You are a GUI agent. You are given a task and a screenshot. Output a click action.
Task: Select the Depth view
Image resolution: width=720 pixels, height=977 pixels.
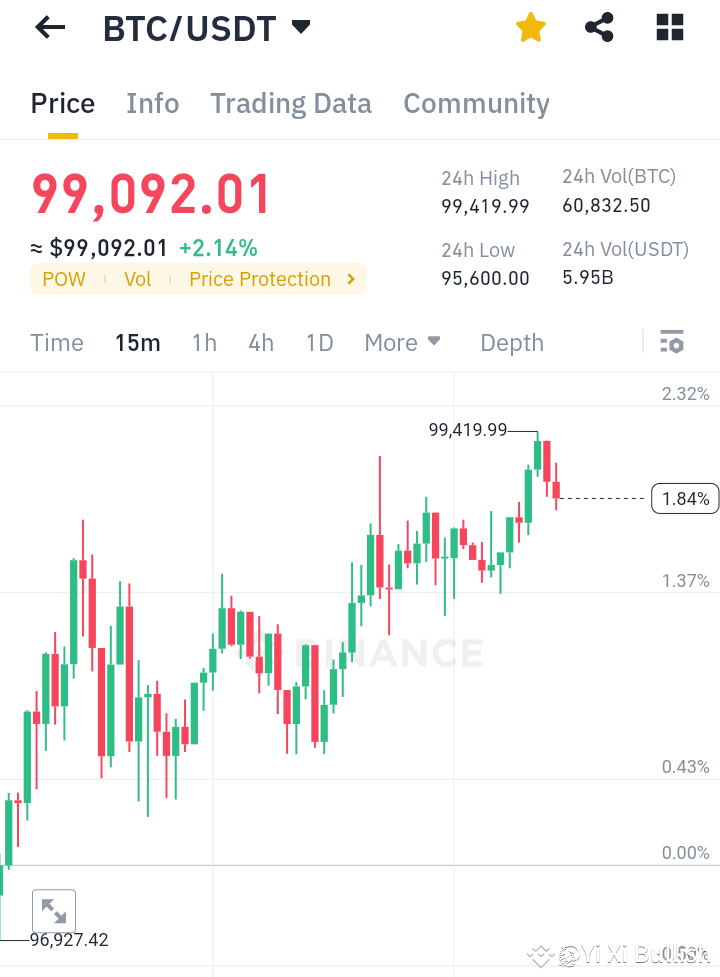coord(511,342)
